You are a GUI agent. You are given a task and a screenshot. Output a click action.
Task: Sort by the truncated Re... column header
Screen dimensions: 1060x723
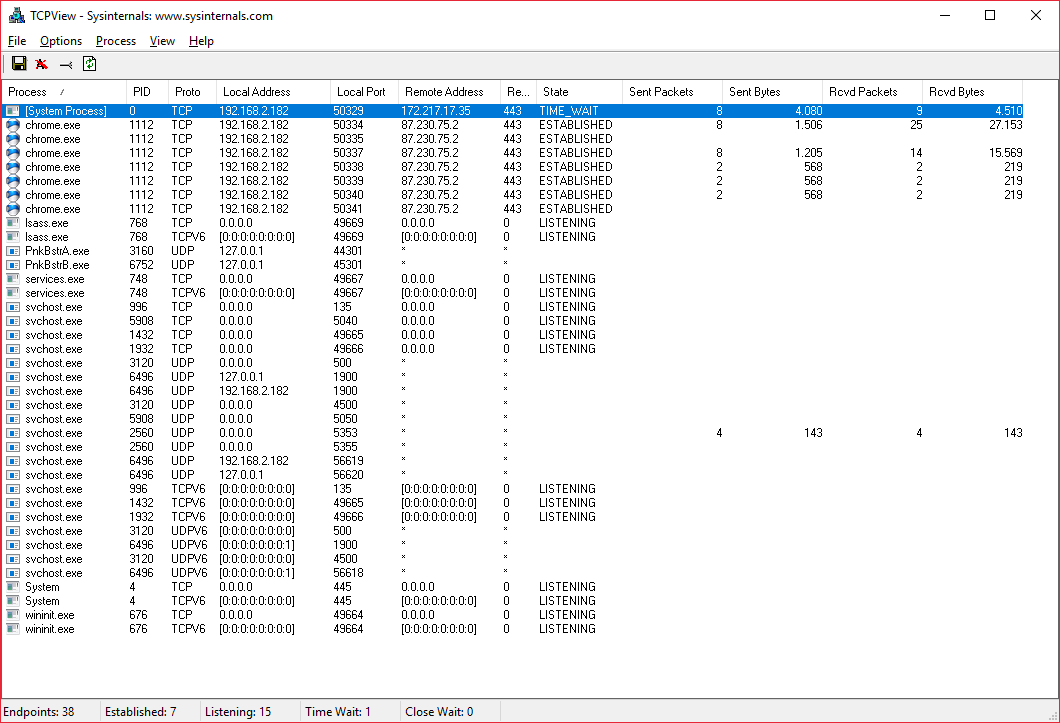coord(519,92)
